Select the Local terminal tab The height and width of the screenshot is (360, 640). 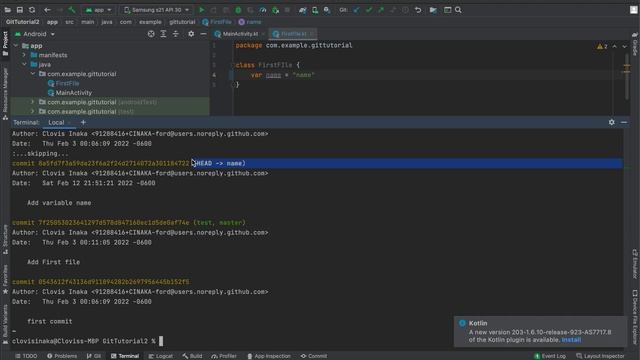(56, 122)
